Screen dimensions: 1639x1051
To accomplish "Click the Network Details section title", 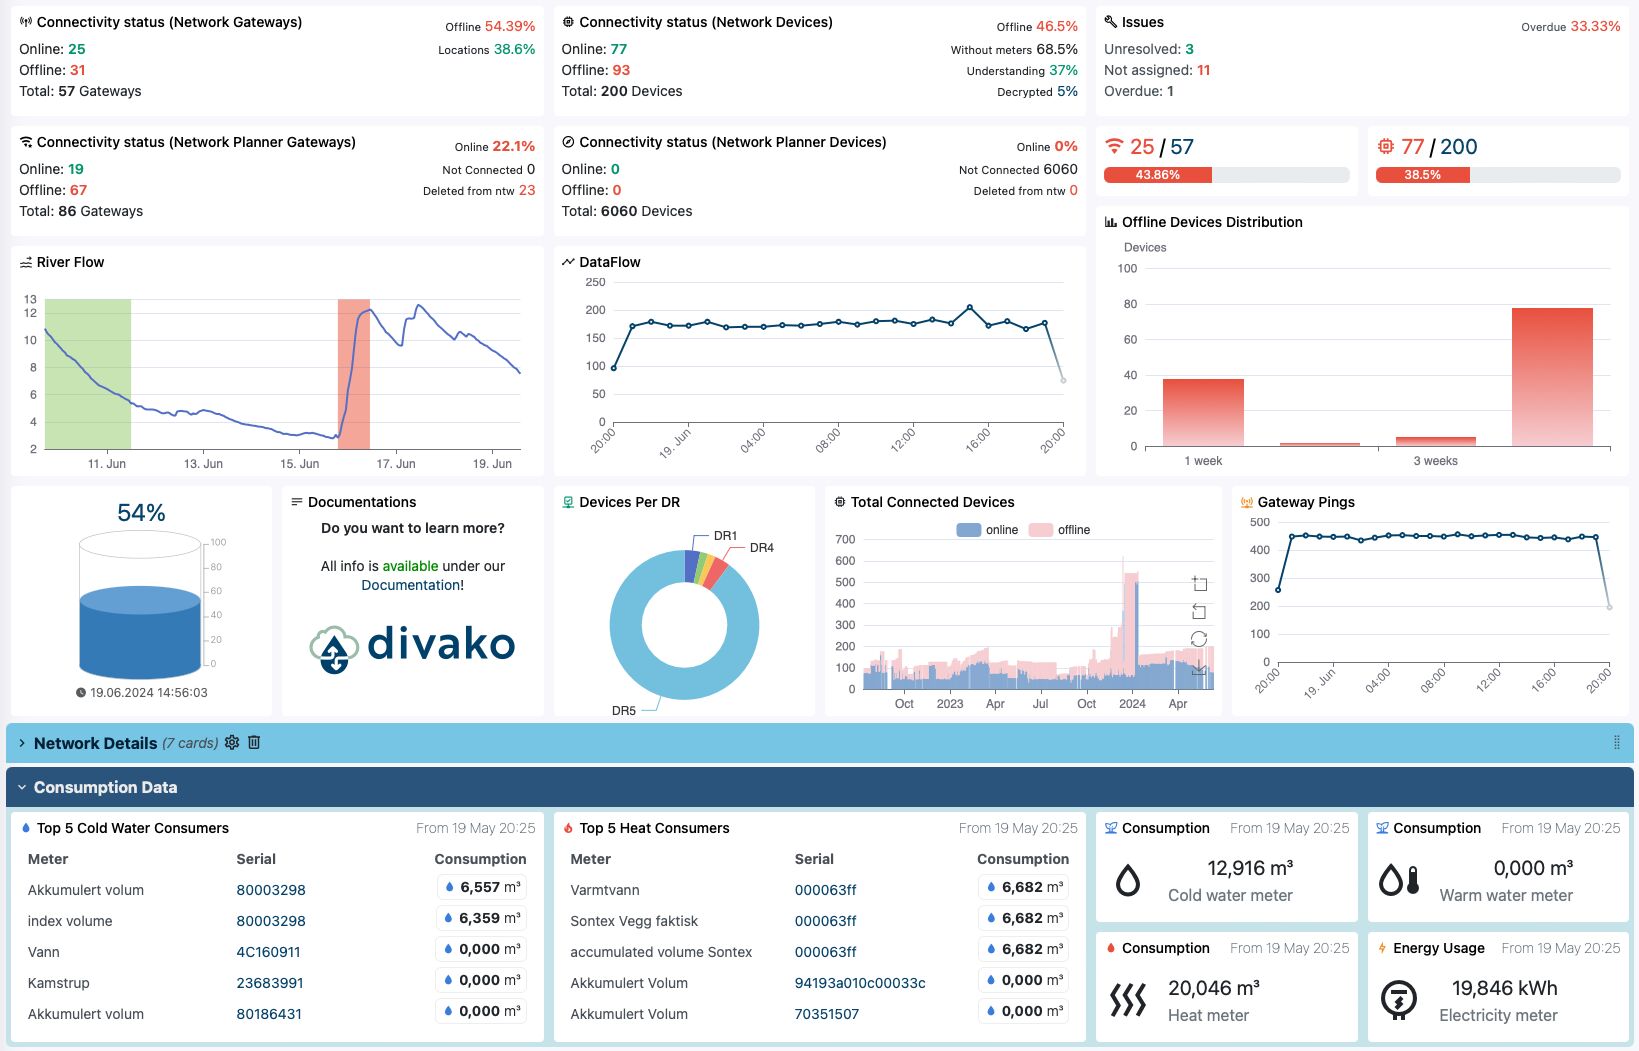I will coord(95,743).
